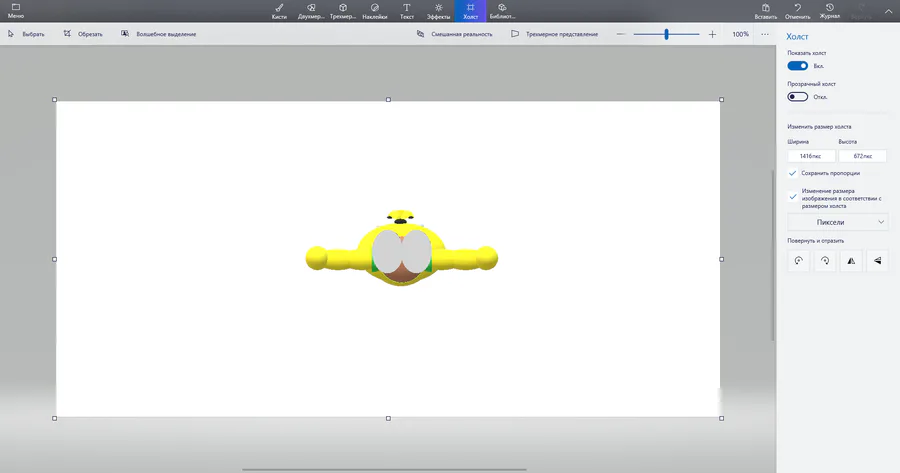Open the Журнал history panel
This screenshot has width=900, height=473.
[829, 11]
